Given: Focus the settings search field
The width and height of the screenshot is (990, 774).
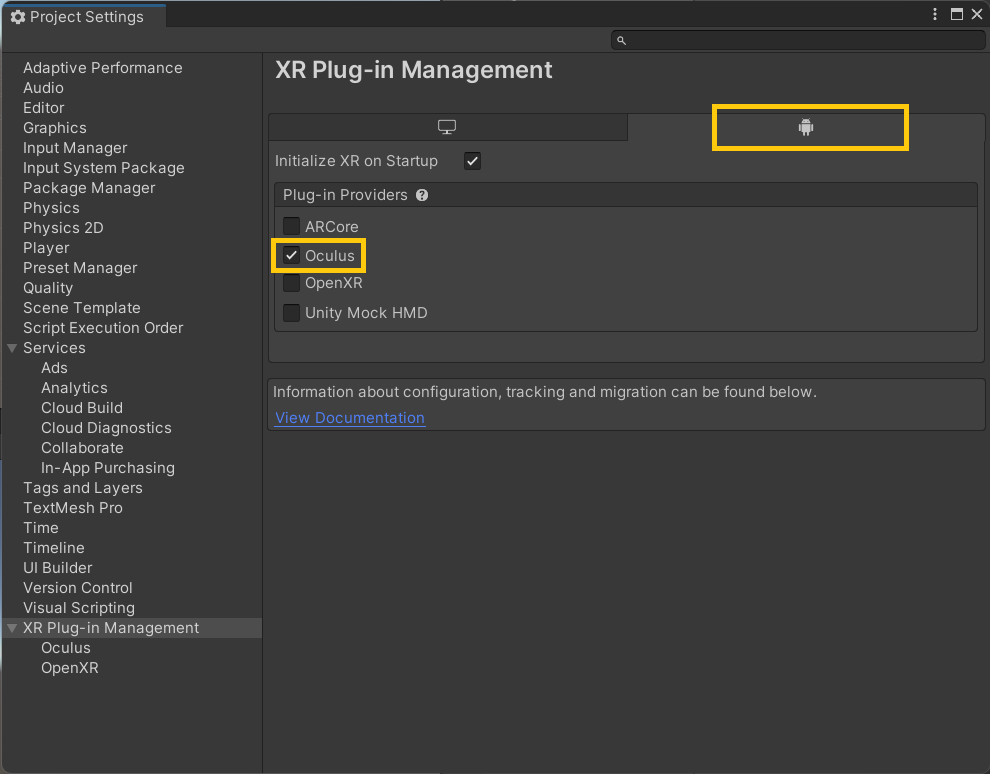Looking at the screenshot, I should pos(798,40).
